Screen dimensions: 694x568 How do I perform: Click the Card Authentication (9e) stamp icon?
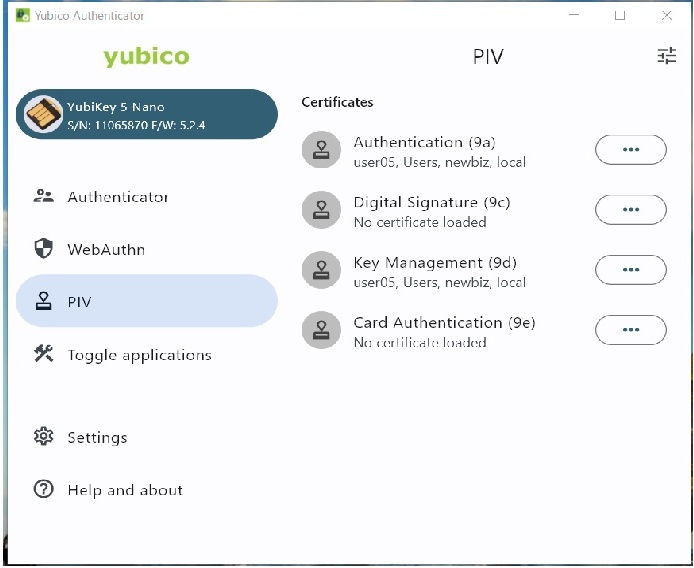[321, 331]
